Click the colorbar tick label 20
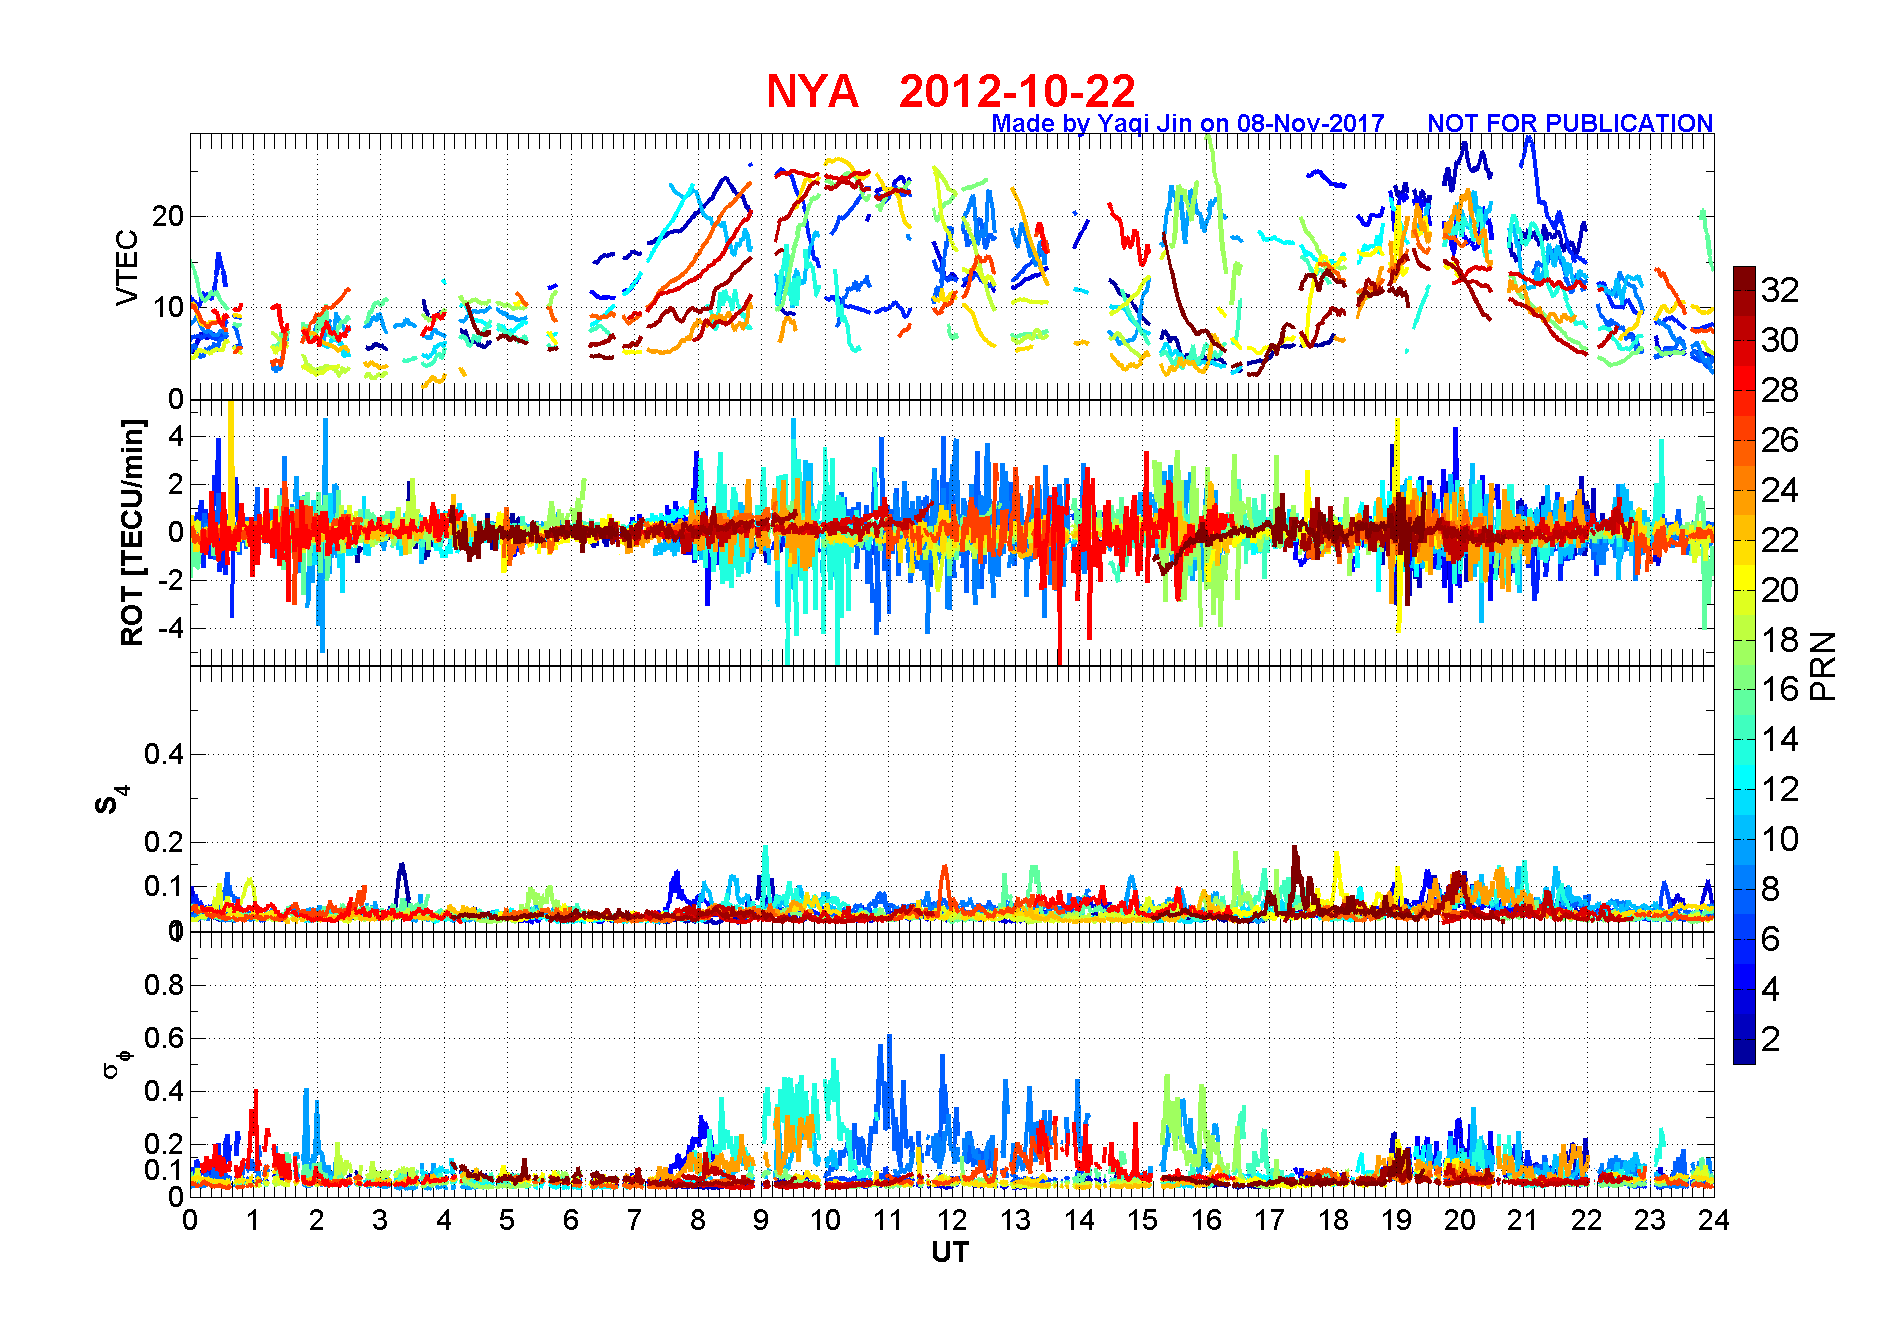Viewport: 1904px width, 1330px height. tap(1780, 590)
